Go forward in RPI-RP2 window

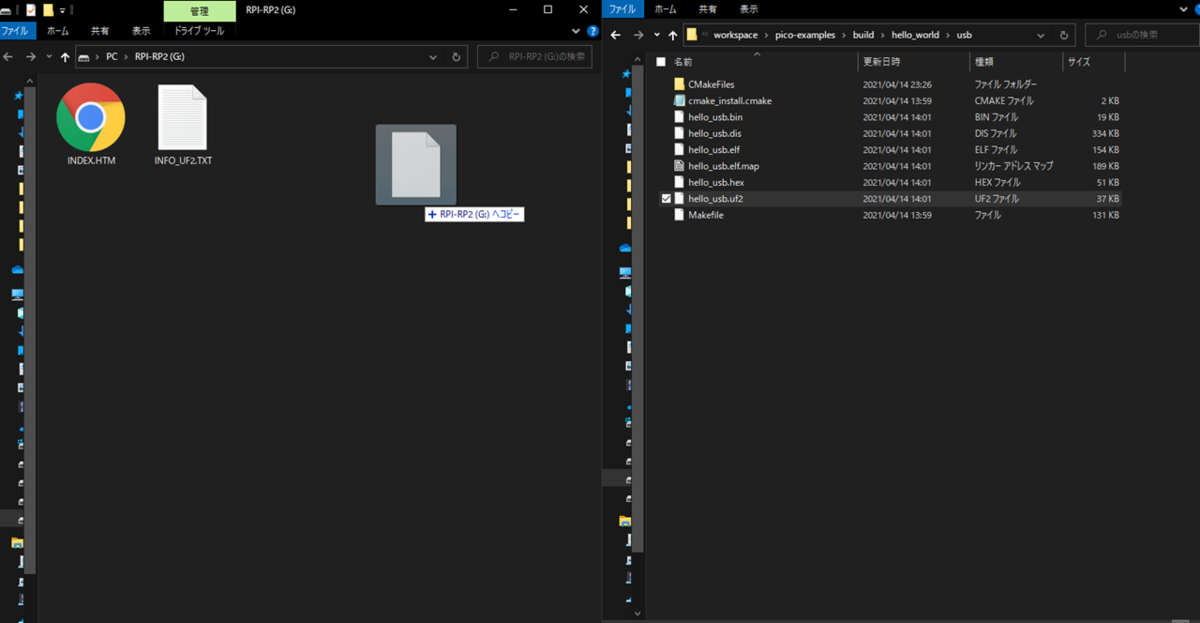[31, 57]
